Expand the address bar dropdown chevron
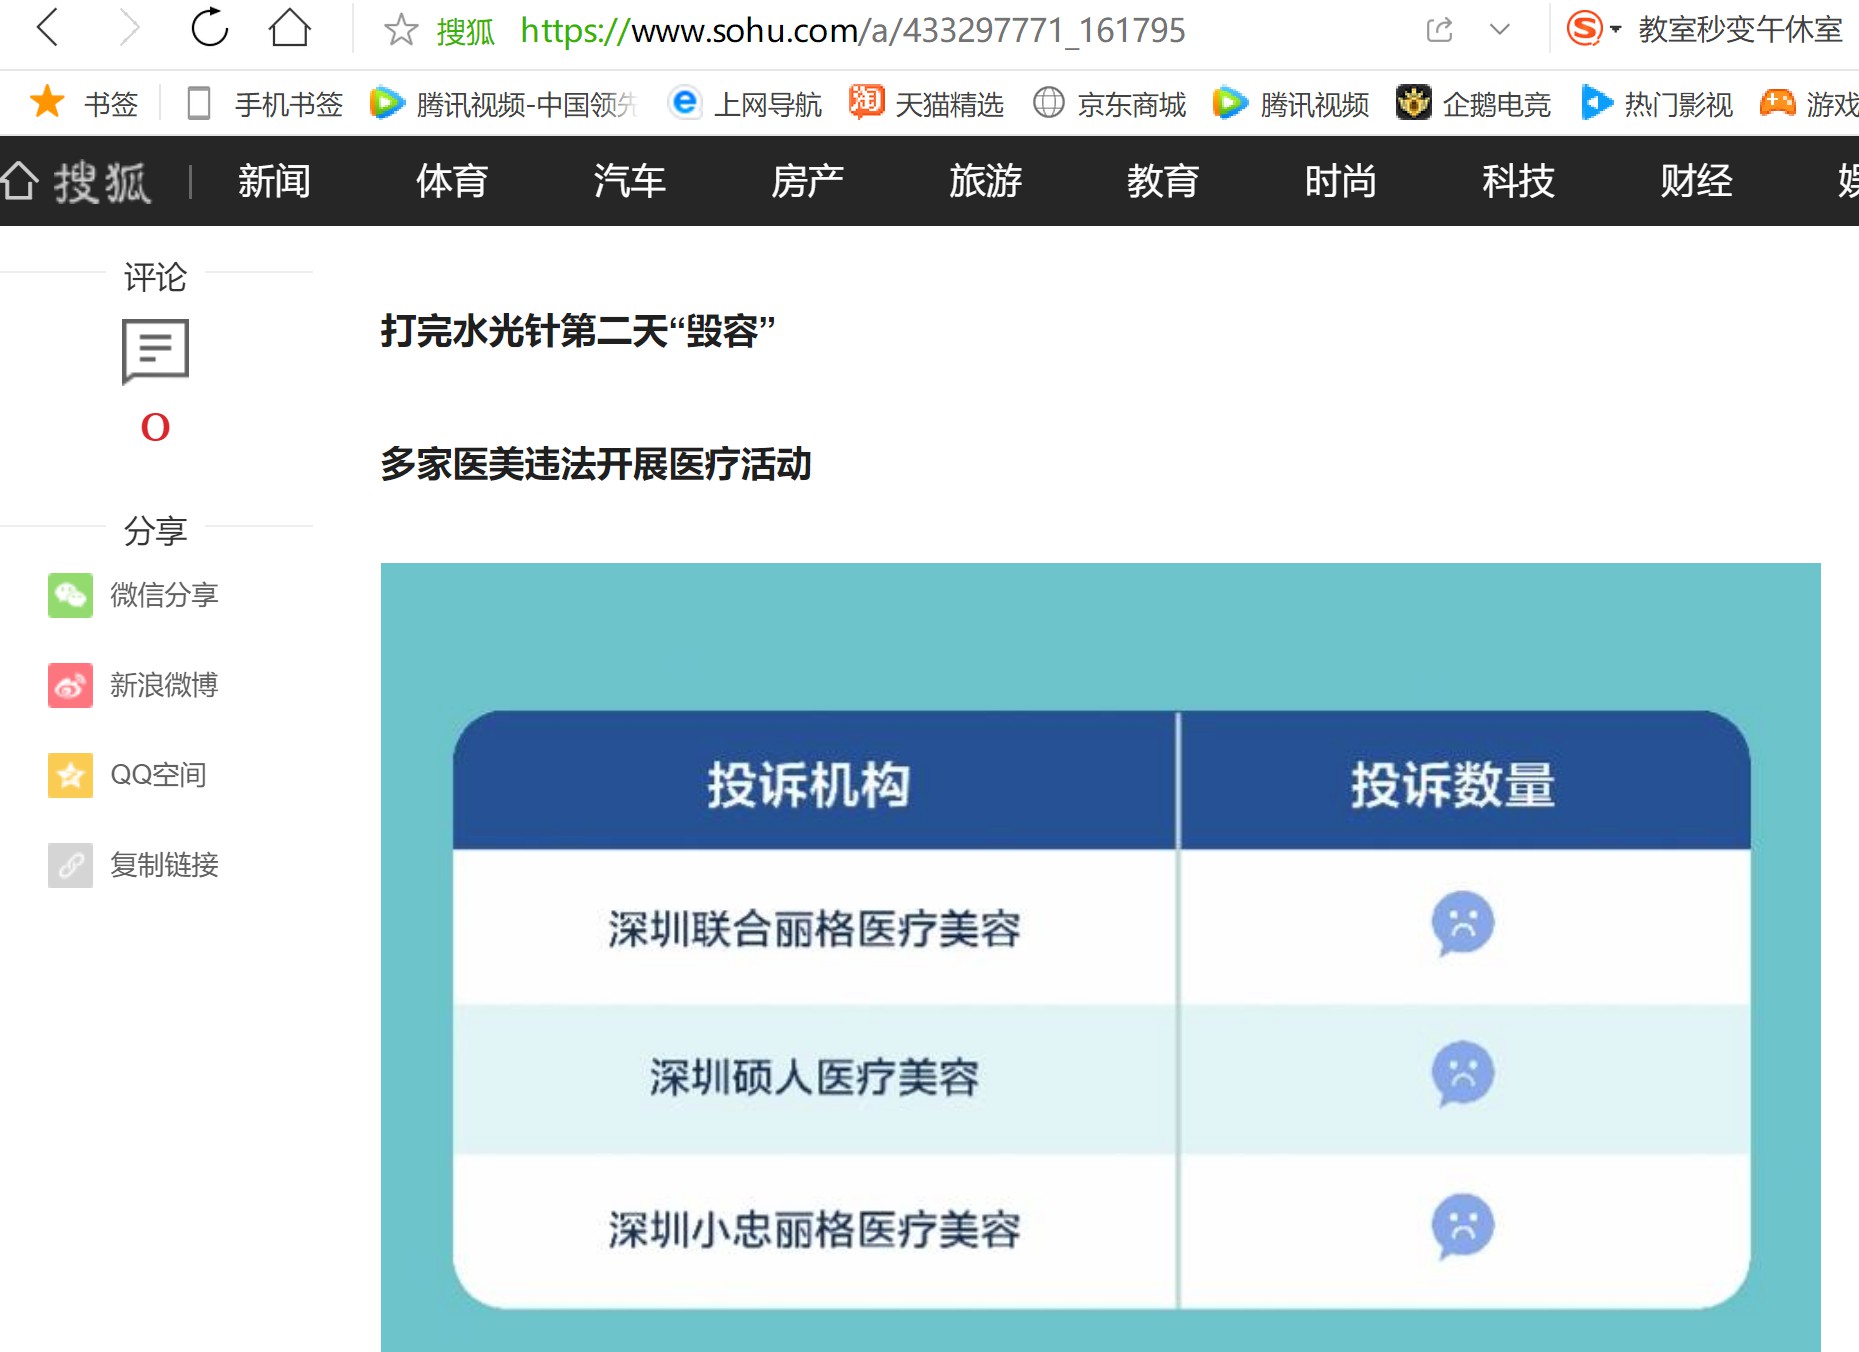The image size is (1859, 1352). point(1499,30)
